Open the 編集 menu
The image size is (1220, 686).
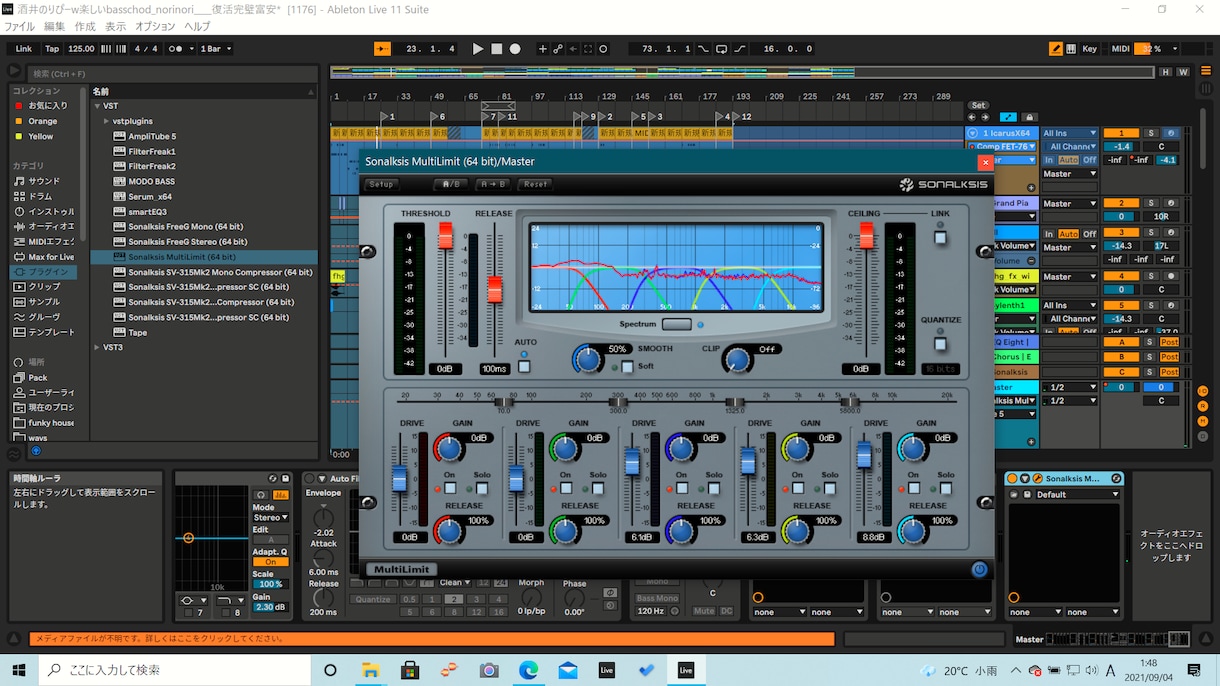pyautogui.click(x=54, y=26)
